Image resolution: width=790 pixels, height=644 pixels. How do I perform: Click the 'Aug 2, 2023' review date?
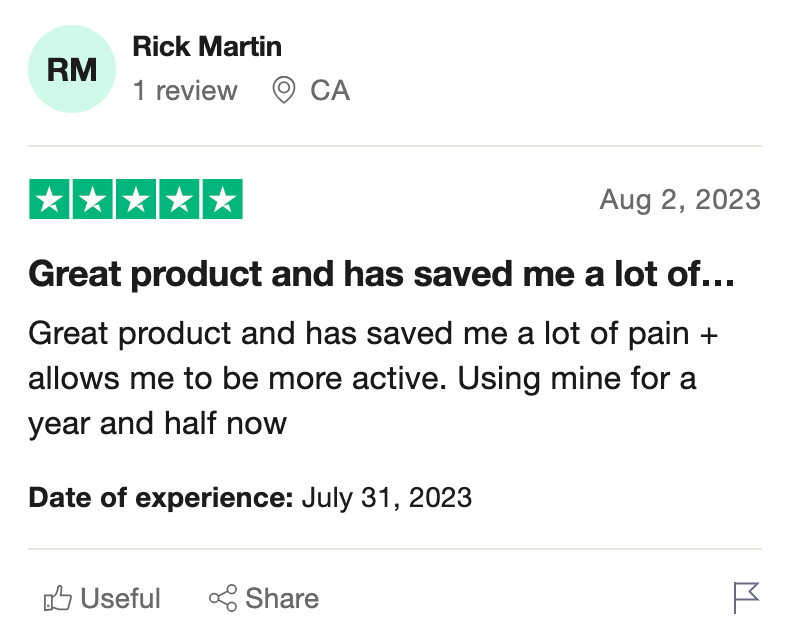(x=680, y=200)
